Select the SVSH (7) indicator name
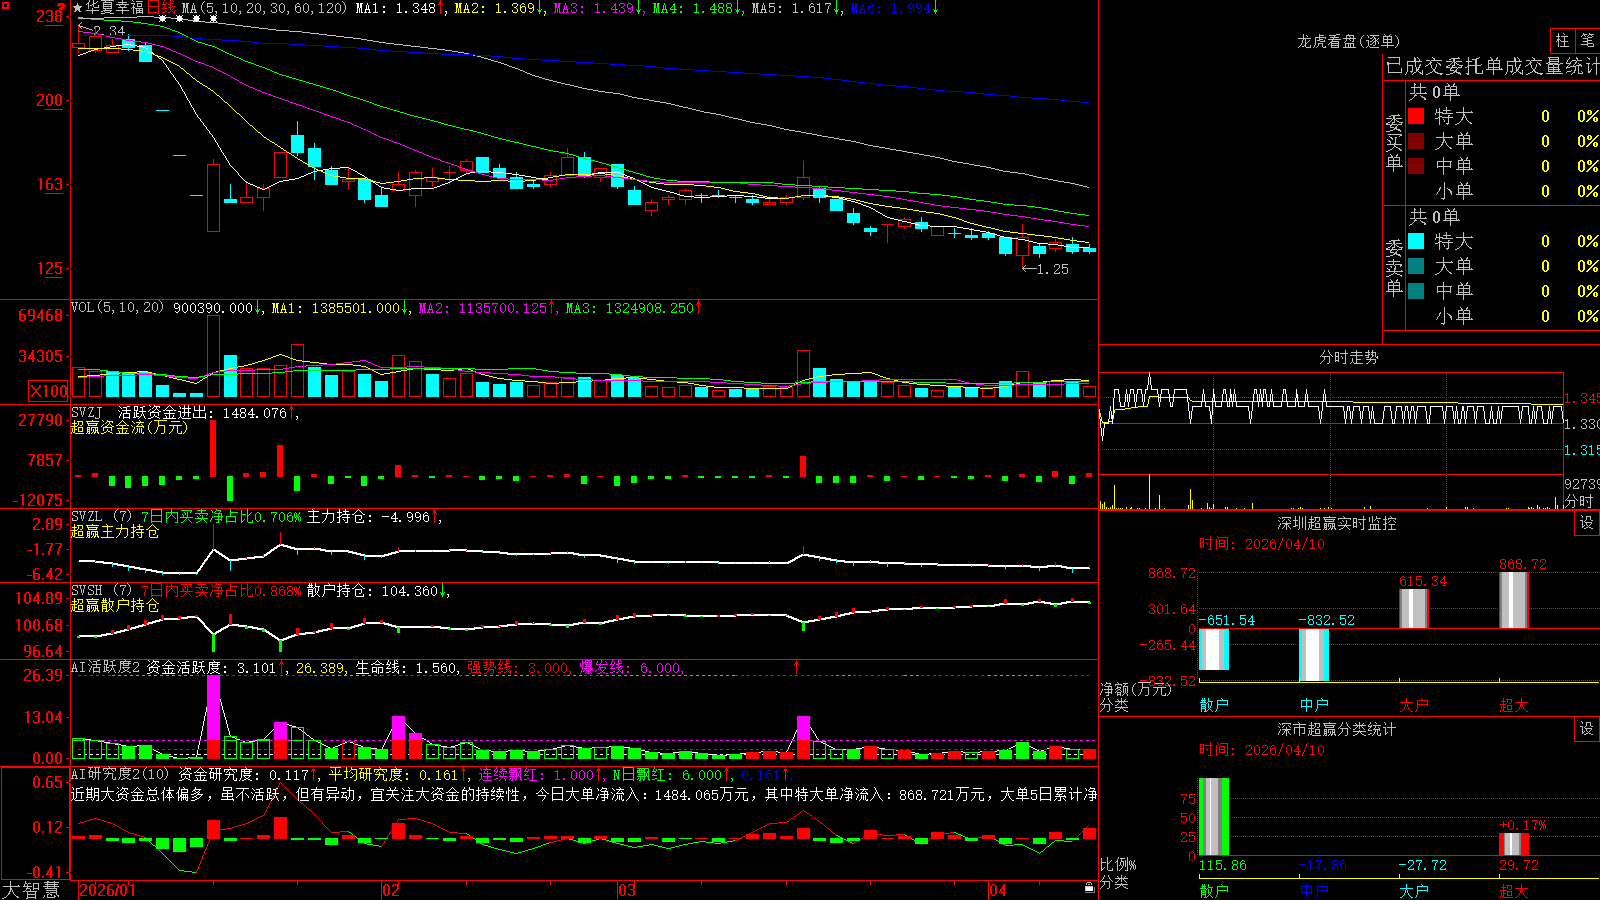The width and height of the screenshot is (1600, 900). coord(101,590)
